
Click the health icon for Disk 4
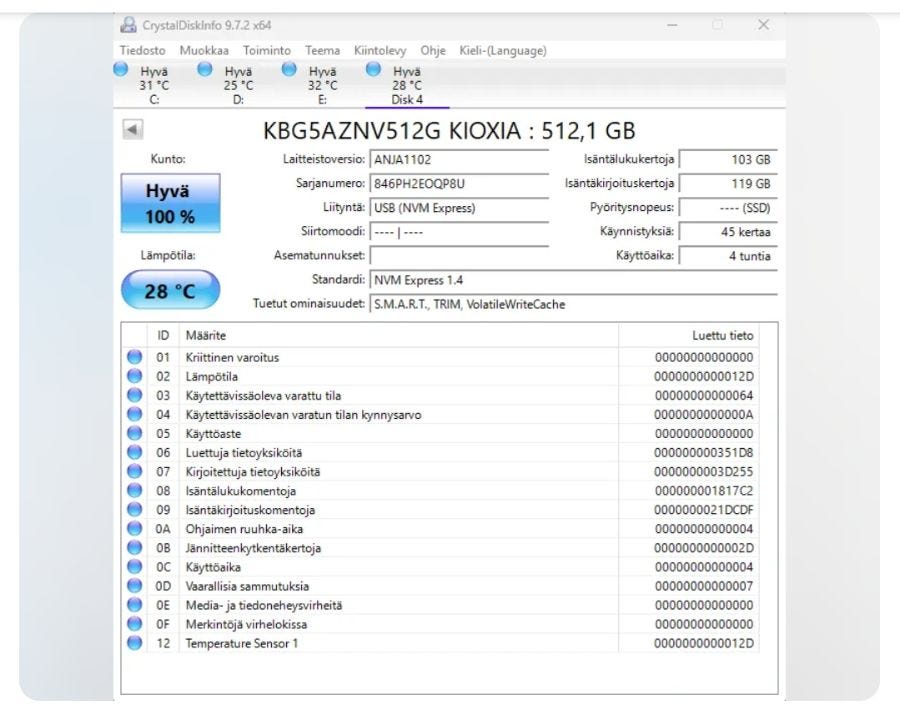tap(374, 68)
